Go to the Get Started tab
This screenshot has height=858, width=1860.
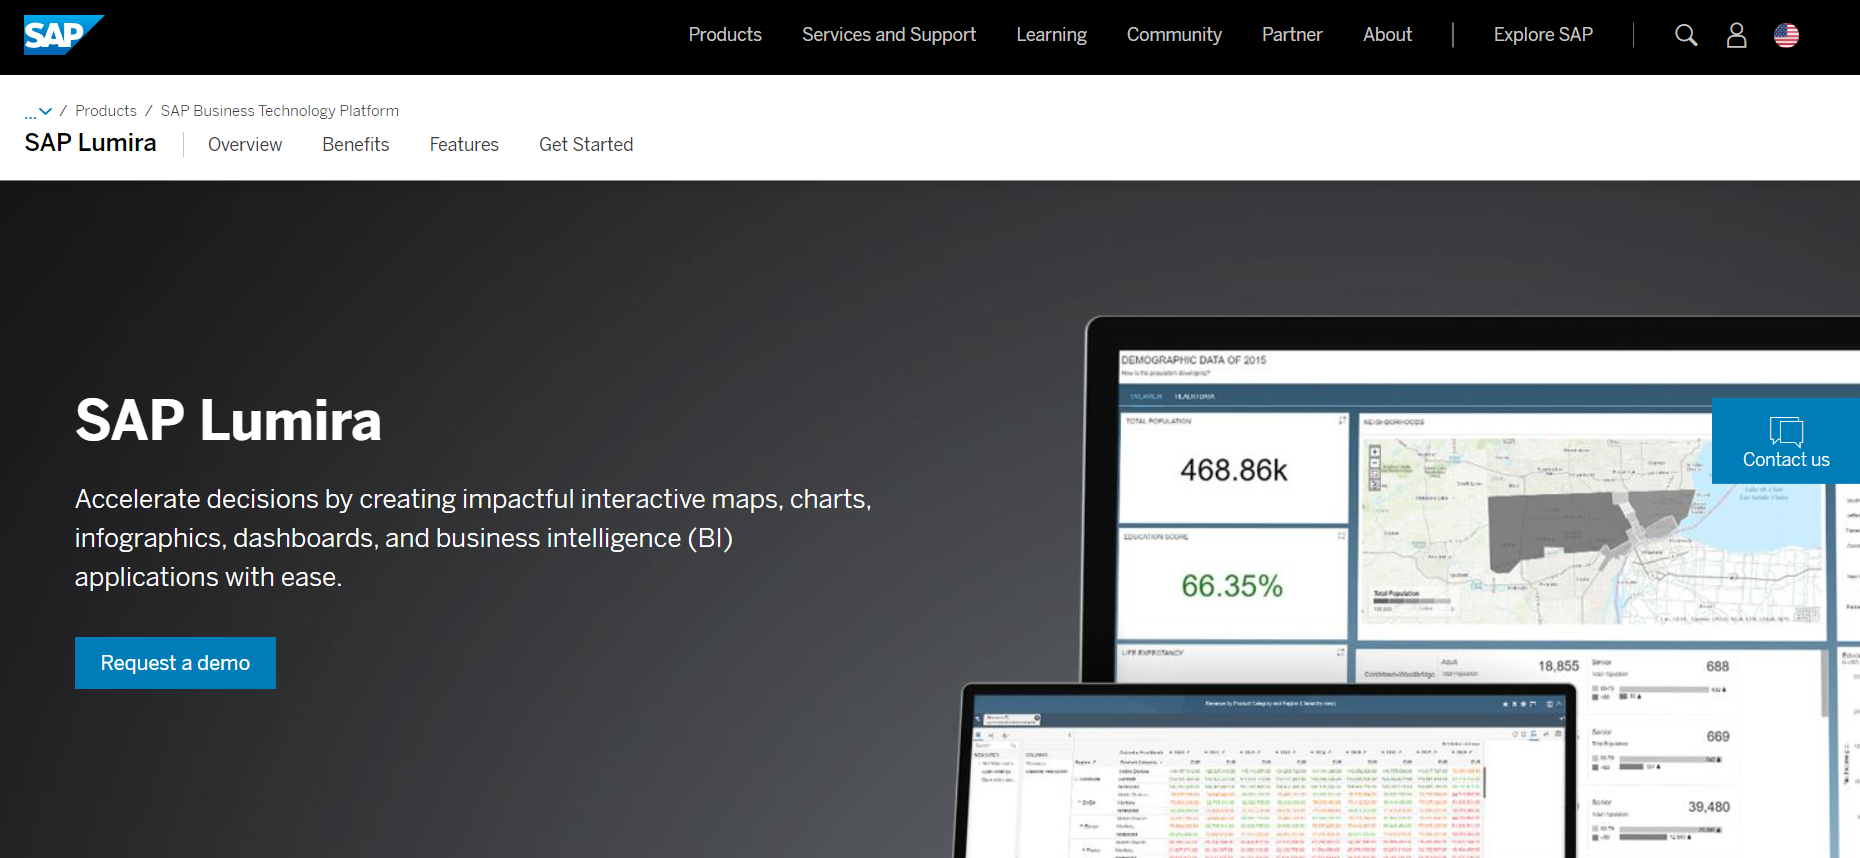586,145
